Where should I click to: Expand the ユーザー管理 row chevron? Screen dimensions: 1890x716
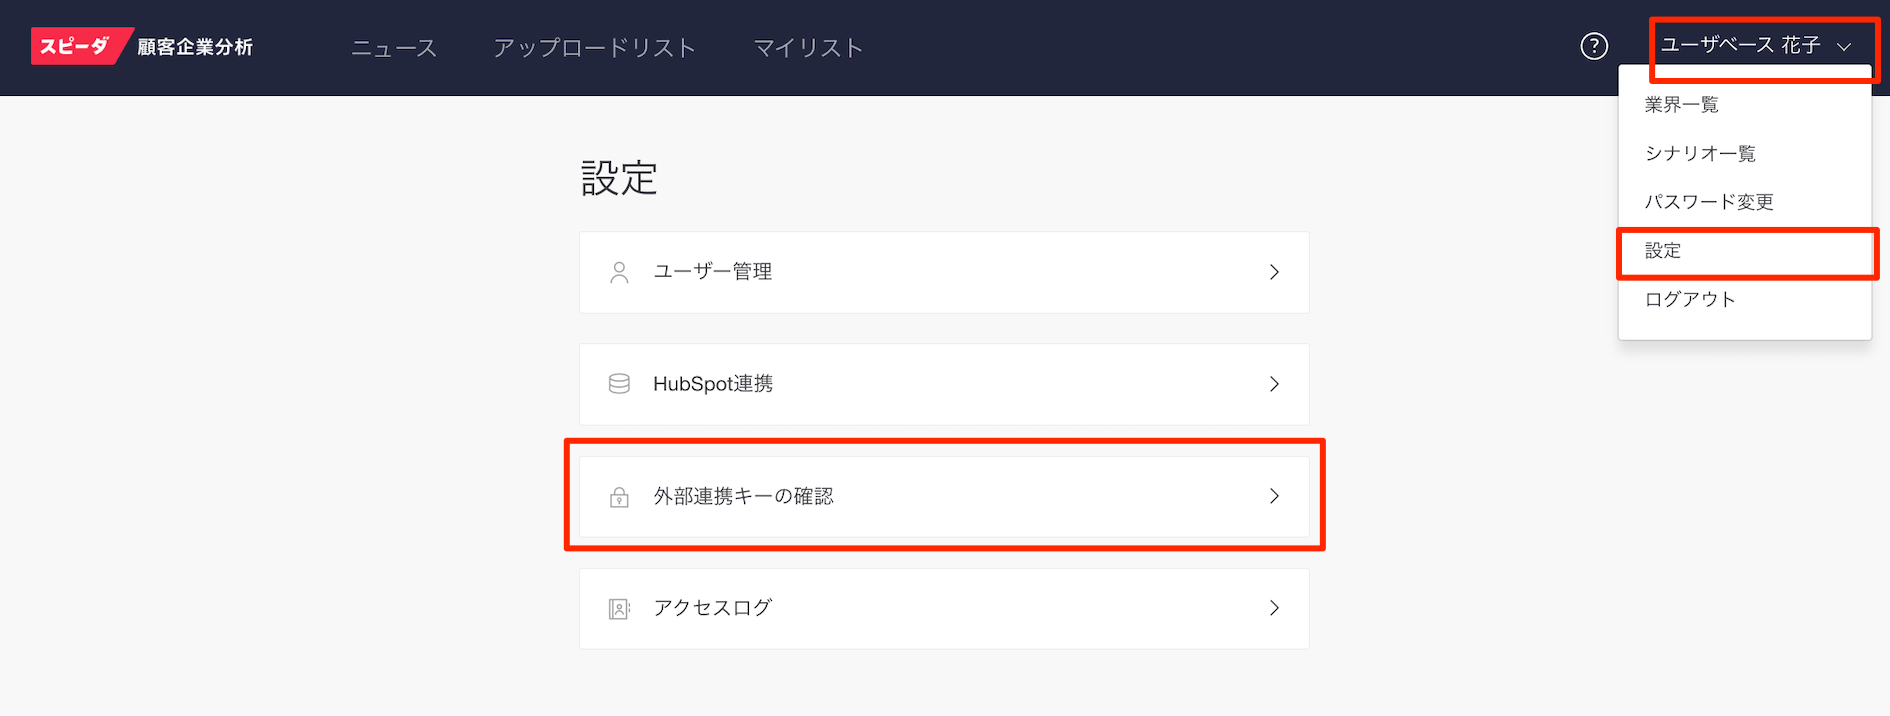click(1274, 271)
